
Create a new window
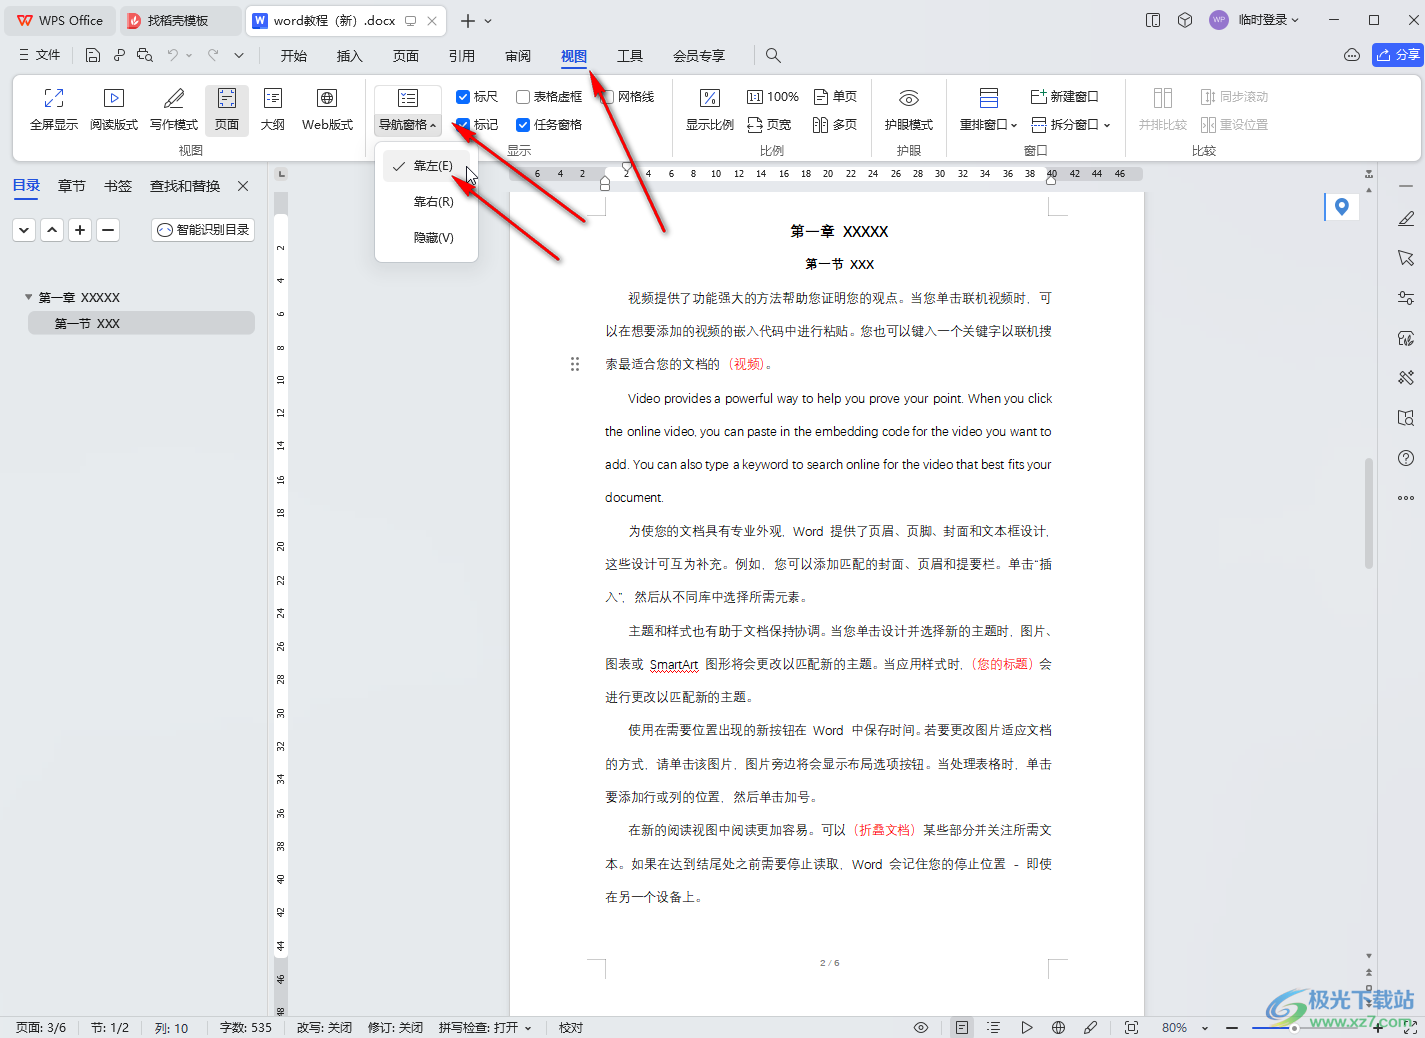(x=1064, y=97)
